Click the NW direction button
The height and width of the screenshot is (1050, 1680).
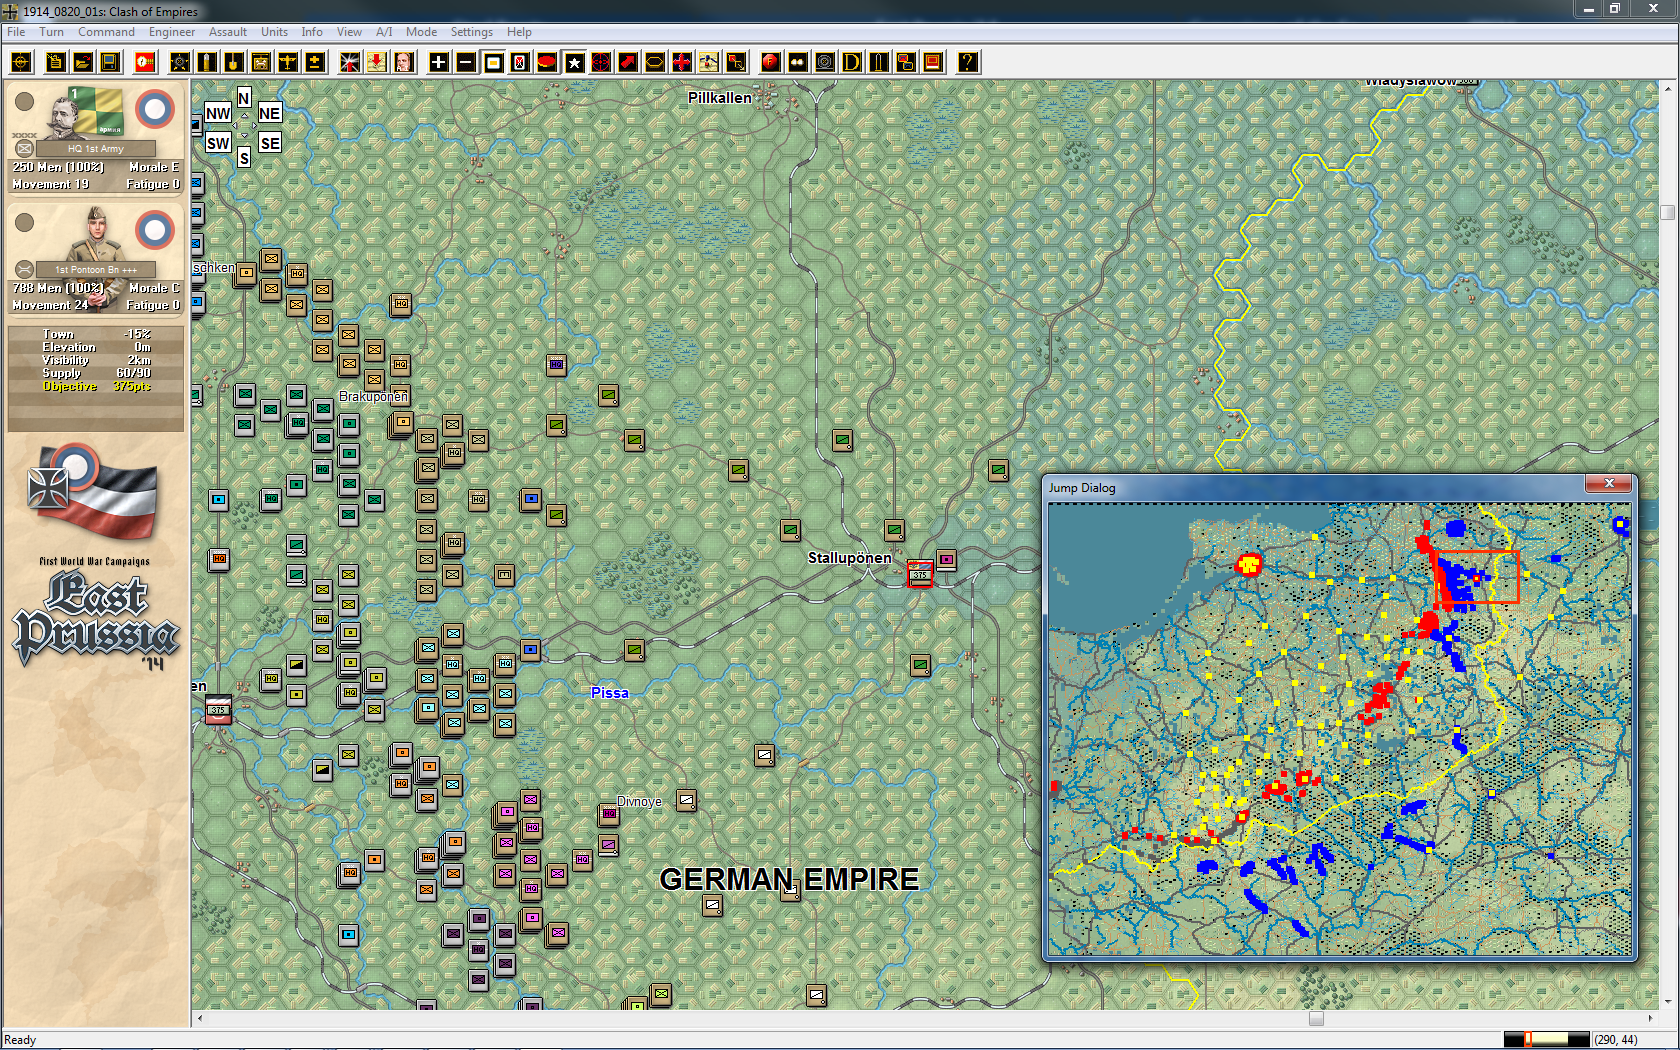[x=218, y=113]
